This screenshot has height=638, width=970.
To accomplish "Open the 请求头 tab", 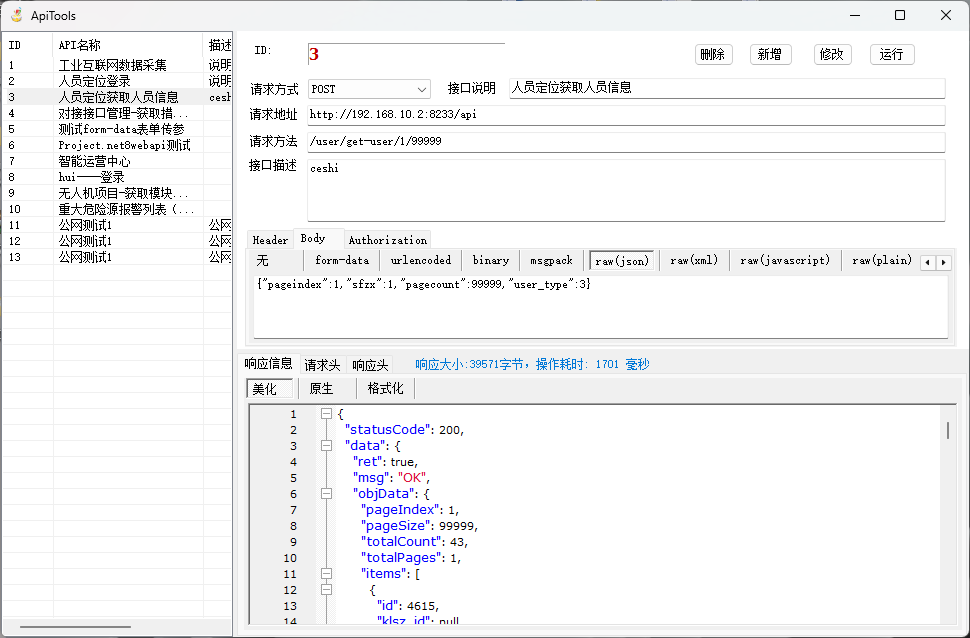I will pyautogui.click(x=322, y=365).
